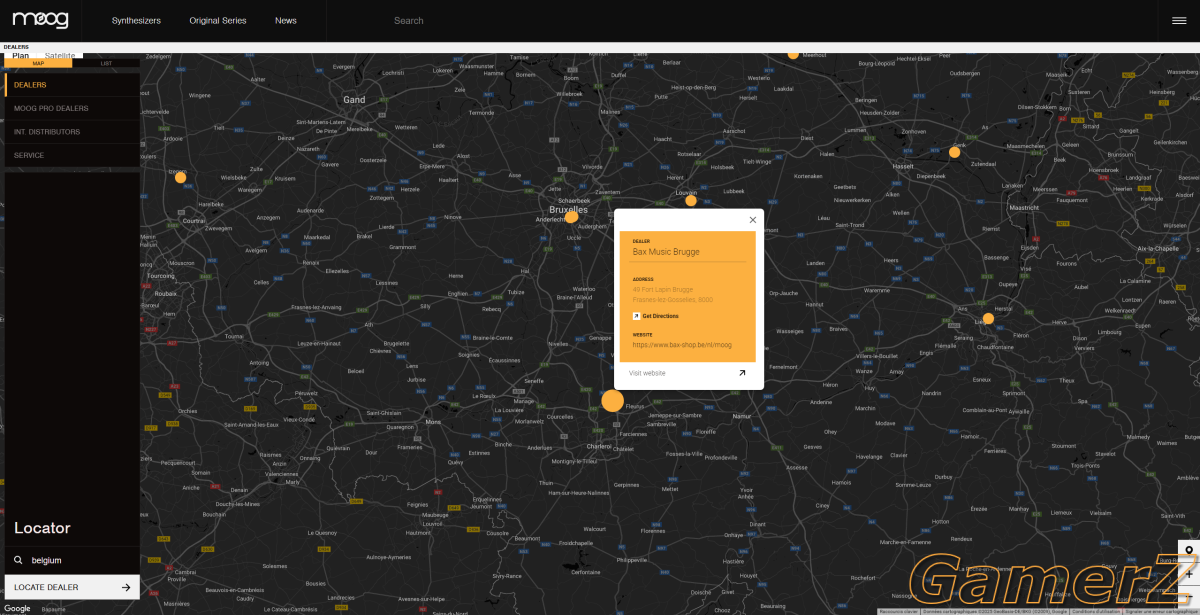The width and height of the screenshot is (1200, 615).
Task: Select DEALERS in the sidebar
Action: click(x=72, y=85)
